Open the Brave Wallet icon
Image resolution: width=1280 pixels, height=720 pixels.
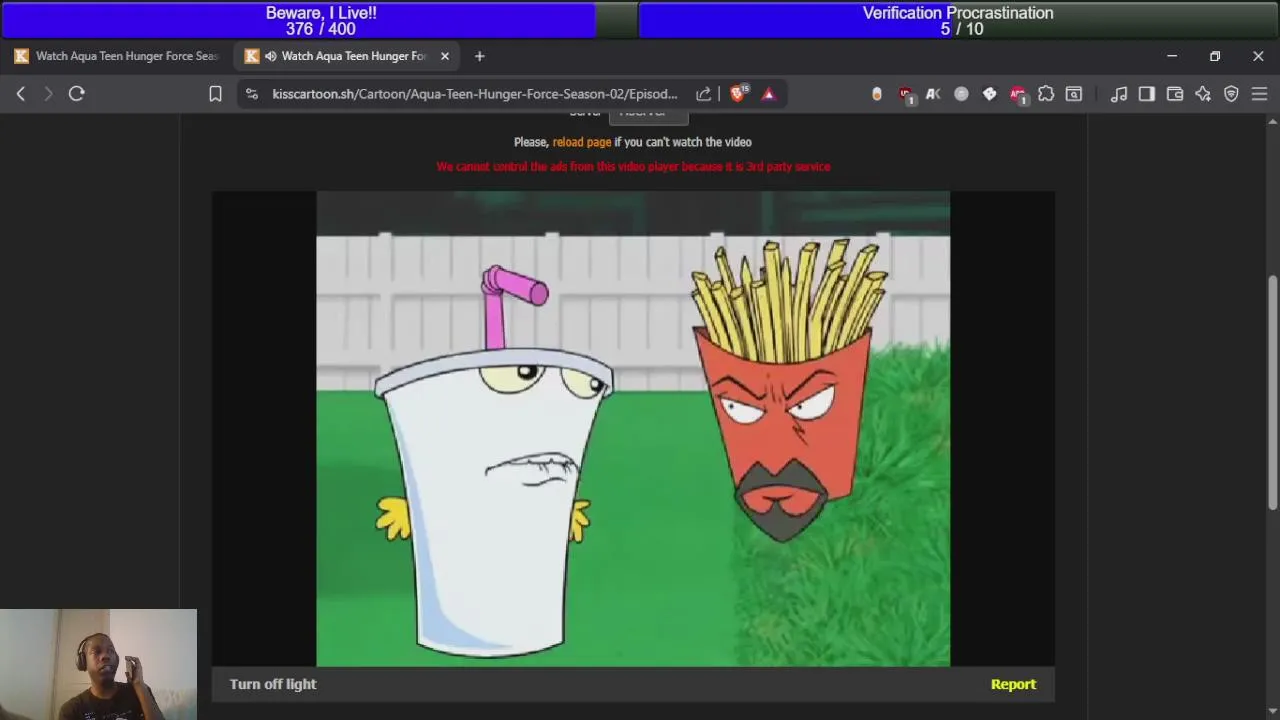click(1175, 94)
